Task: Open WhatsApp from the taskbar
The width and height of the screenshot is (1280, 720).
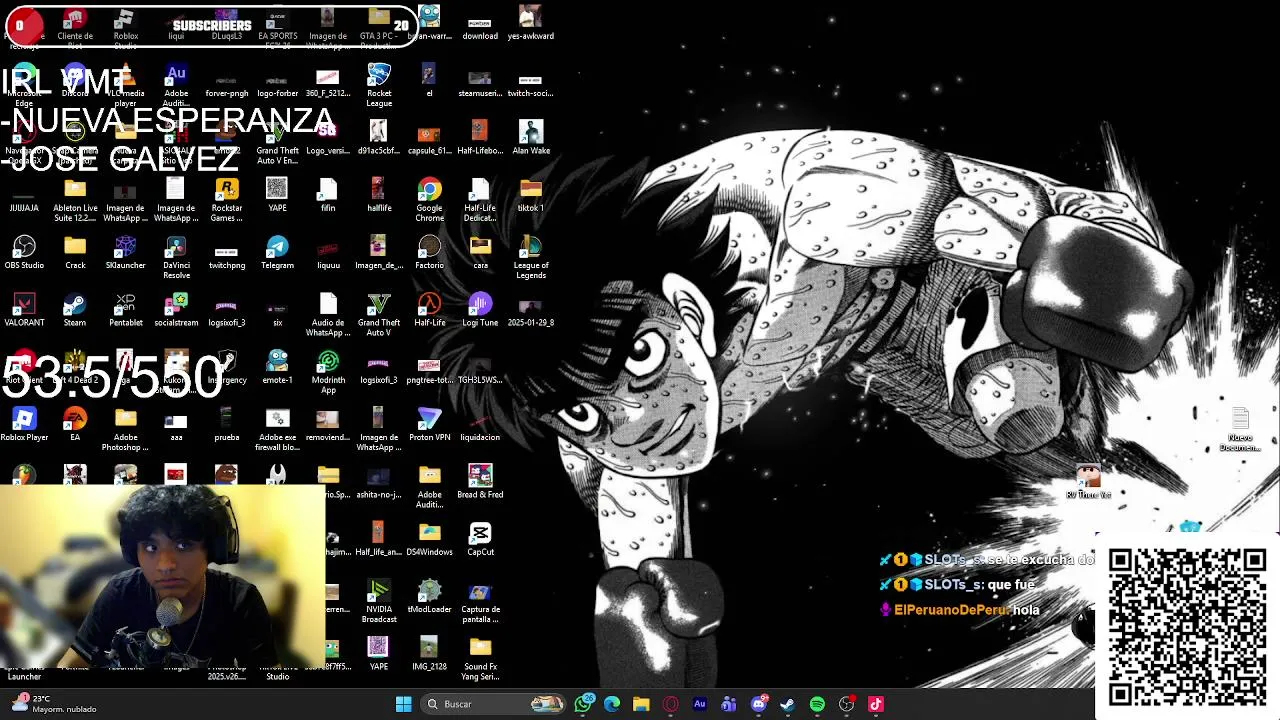Action: pyautogui.click(x=584, y=704)
